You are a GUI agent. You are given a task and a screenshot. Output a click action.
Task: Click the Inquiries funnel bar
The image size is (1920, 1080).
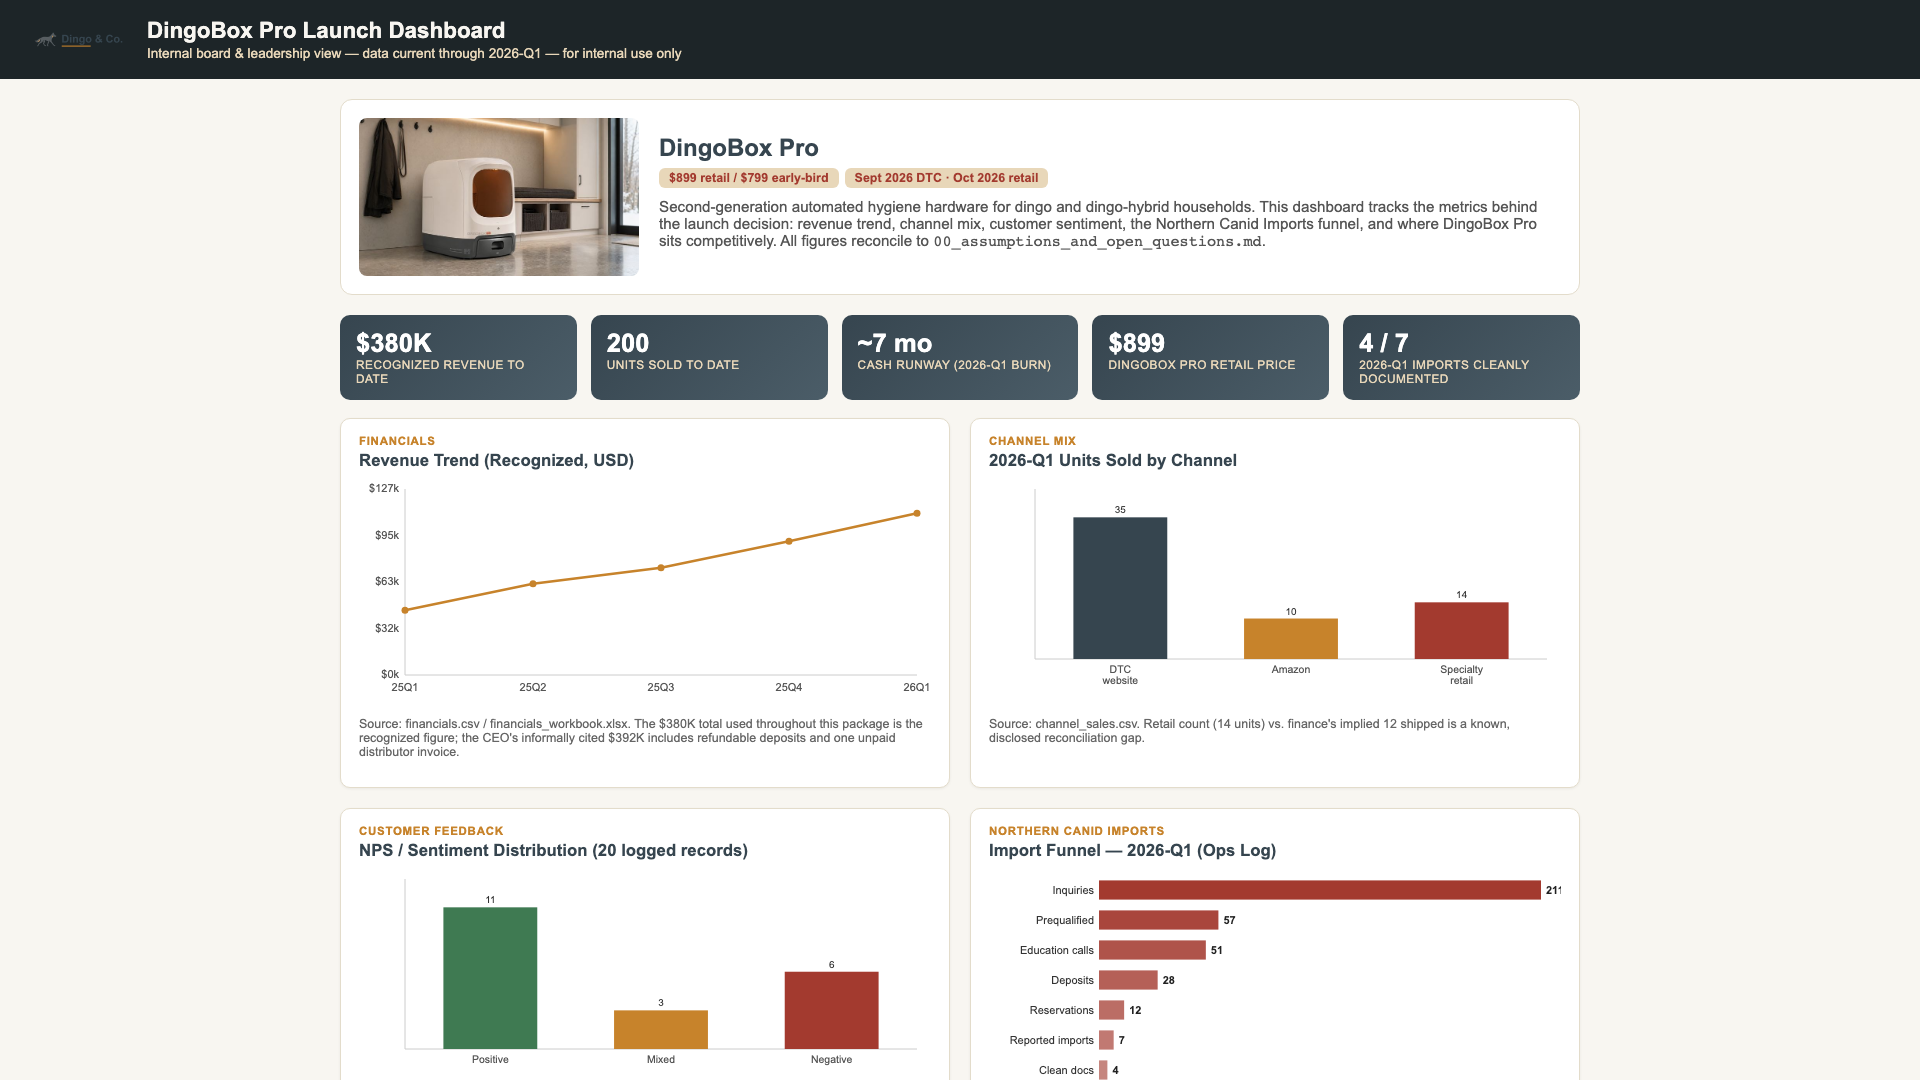click(x=1320, y=890)
